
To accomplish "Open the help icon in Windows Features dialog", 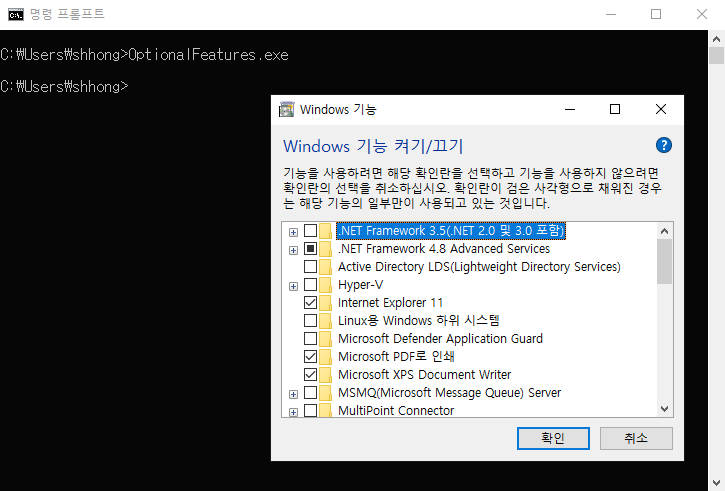I will [664, 145].
